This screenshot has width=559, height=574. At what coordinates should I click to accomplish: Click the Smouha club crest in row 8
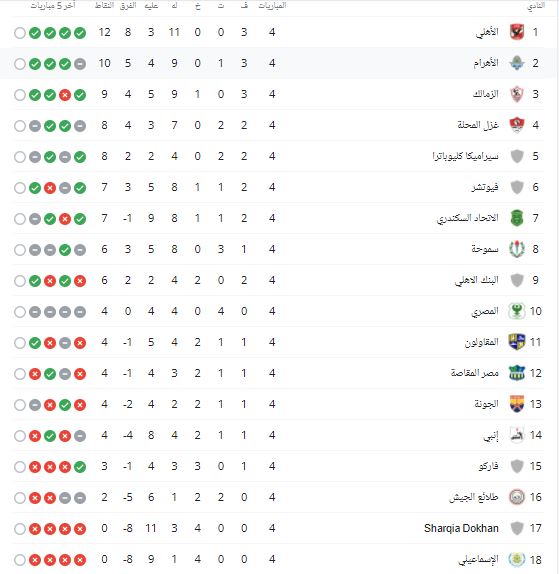coord(517,249)
